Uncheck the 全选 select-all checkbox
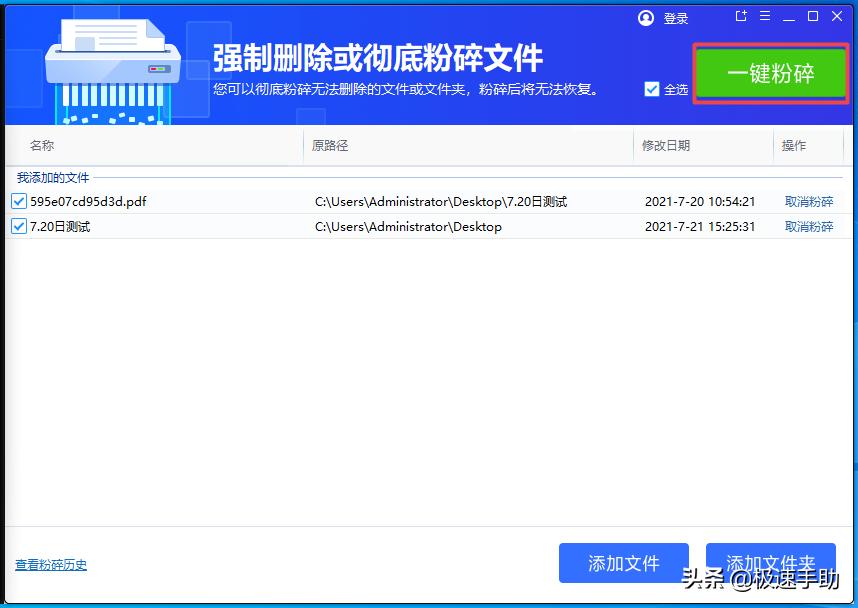858x608 pixels. (x=653, y=88)
